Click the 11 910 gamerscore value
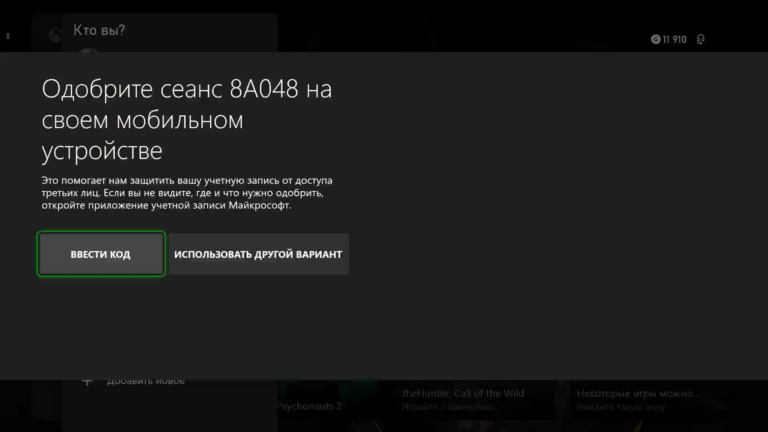The image size is (768, 432). (674, 39)
